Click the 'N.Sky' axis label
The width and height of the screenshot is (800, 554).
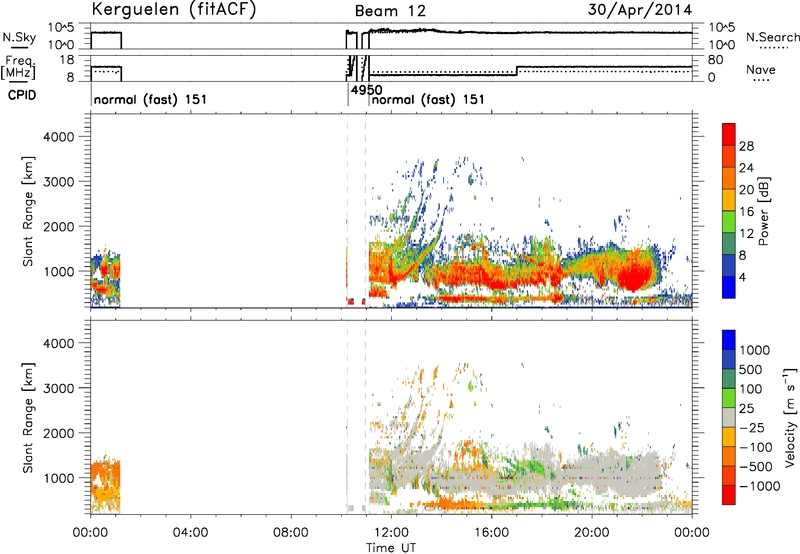19,37
